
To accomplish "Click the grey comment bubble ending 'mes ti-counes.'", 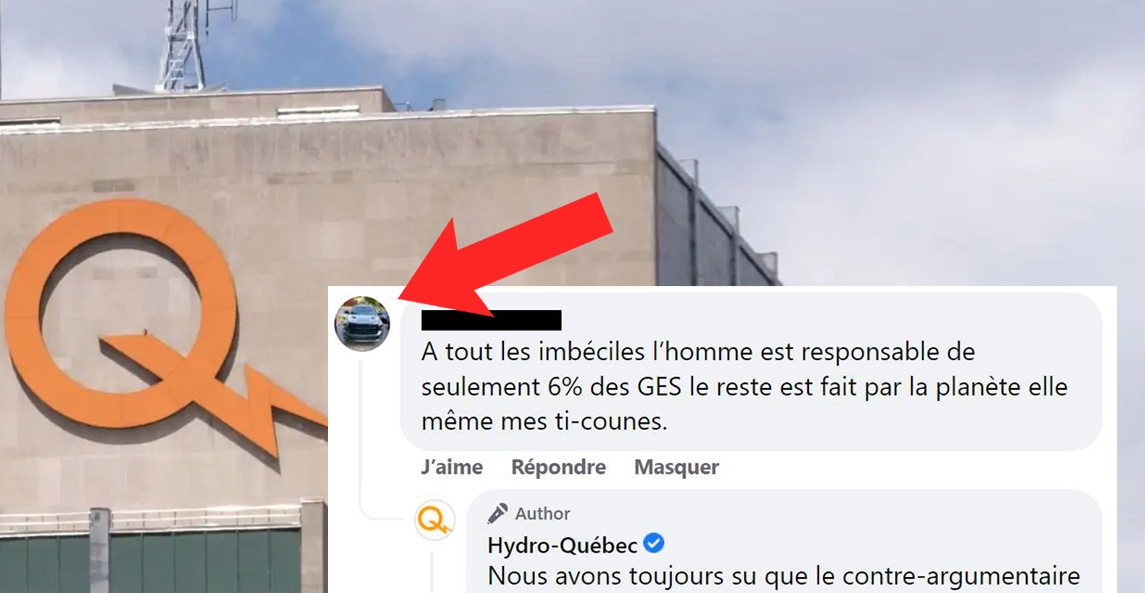I will pyautogui.click(x=751, y=371).
